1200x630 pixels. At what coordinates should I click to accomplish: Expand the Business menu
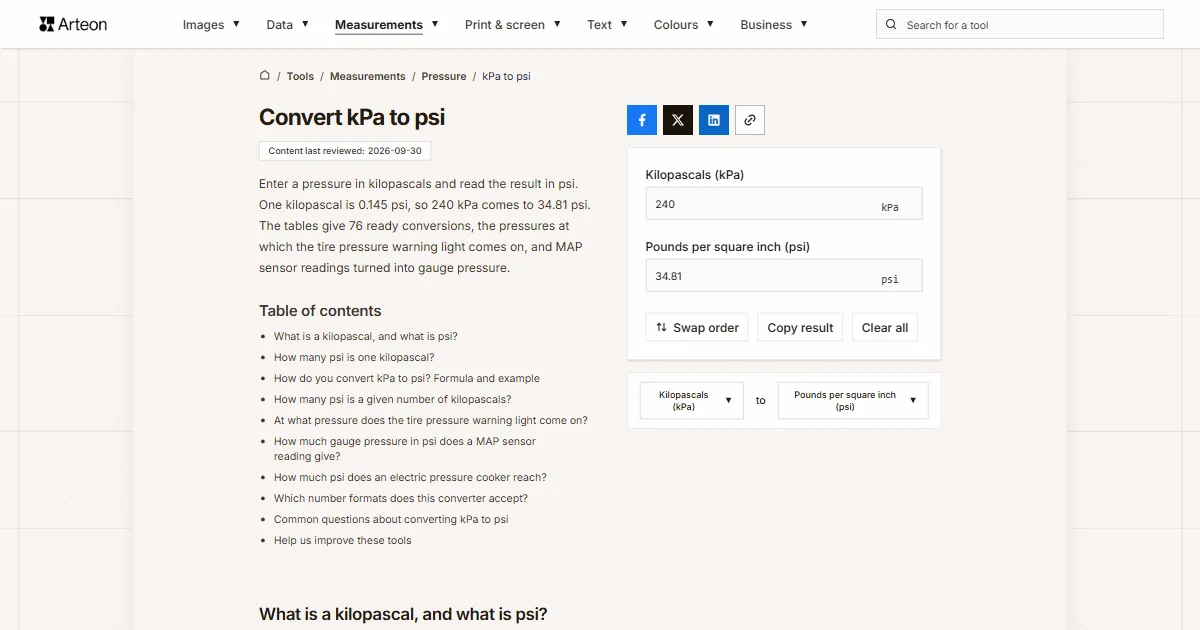[x=774, y=25]
